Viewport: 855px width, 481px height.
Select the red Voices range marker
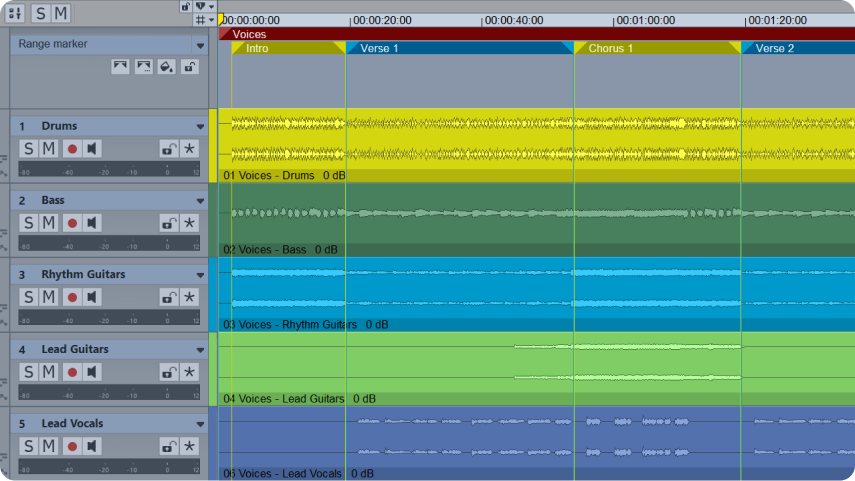537,34
